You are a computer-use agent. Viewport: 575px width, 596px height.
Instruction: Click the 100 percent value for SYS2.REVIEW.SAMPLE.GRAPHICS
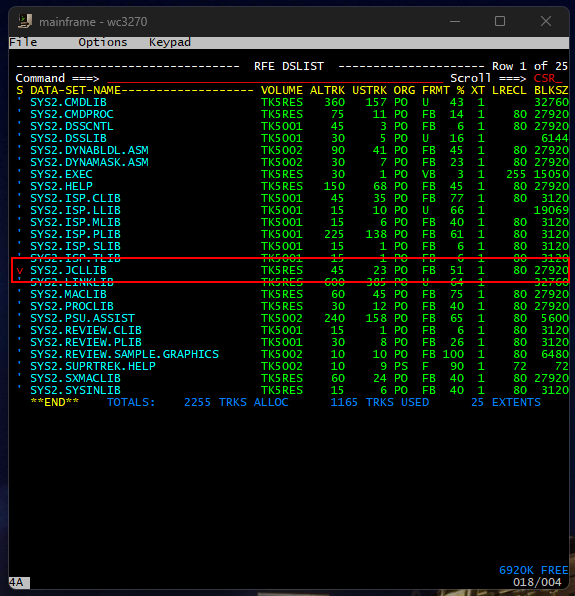click(x=453, y=354)
